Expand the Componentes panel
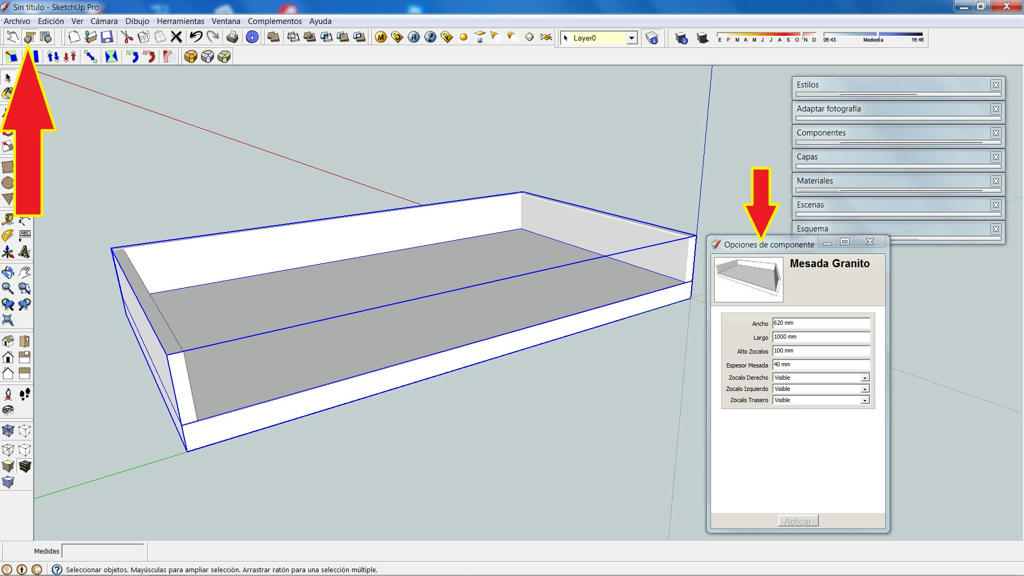Viewport: 1024px width, 576px height. pyautogui.click(x=891, y=133)
